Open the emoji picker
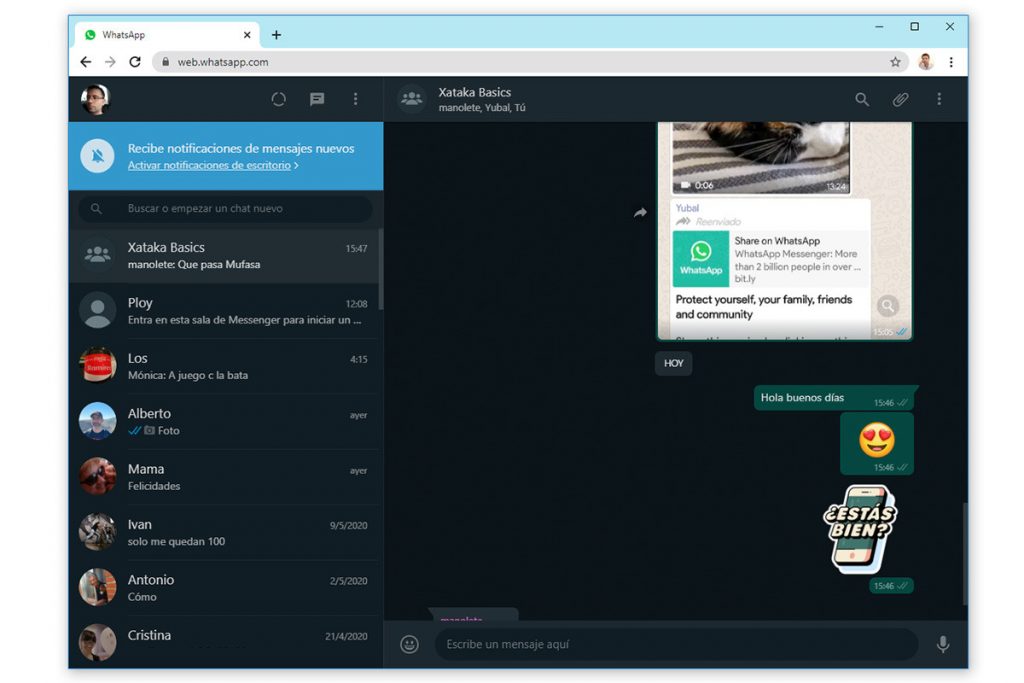 409,645
